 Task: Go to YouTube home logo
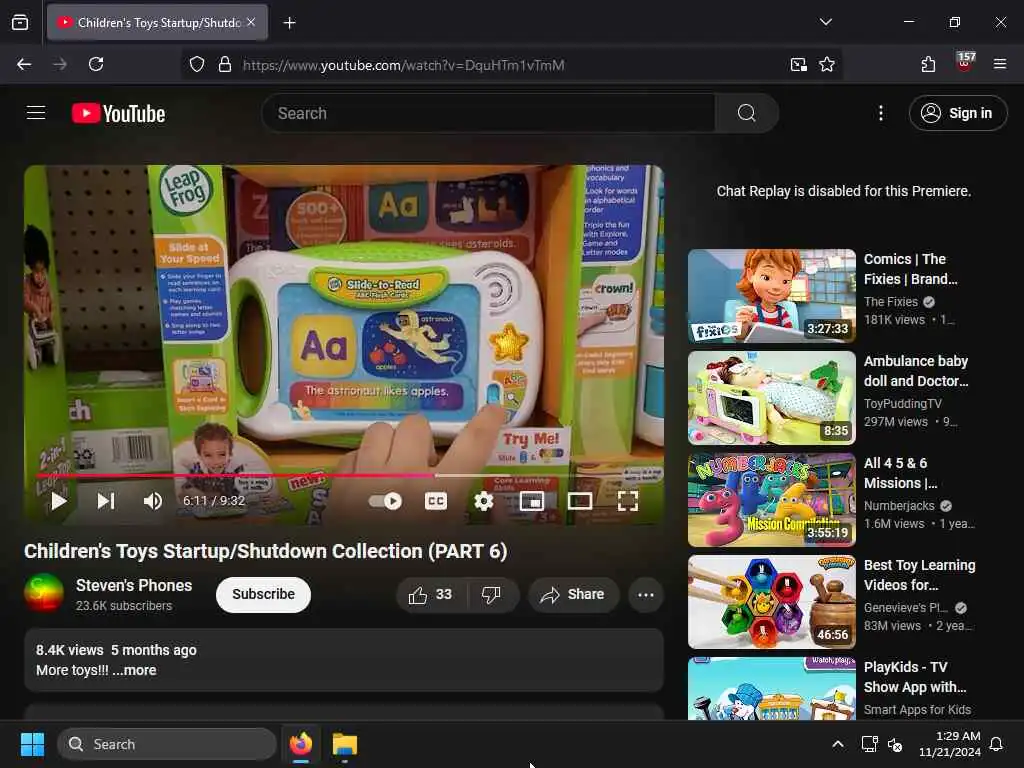coord(119,114)
